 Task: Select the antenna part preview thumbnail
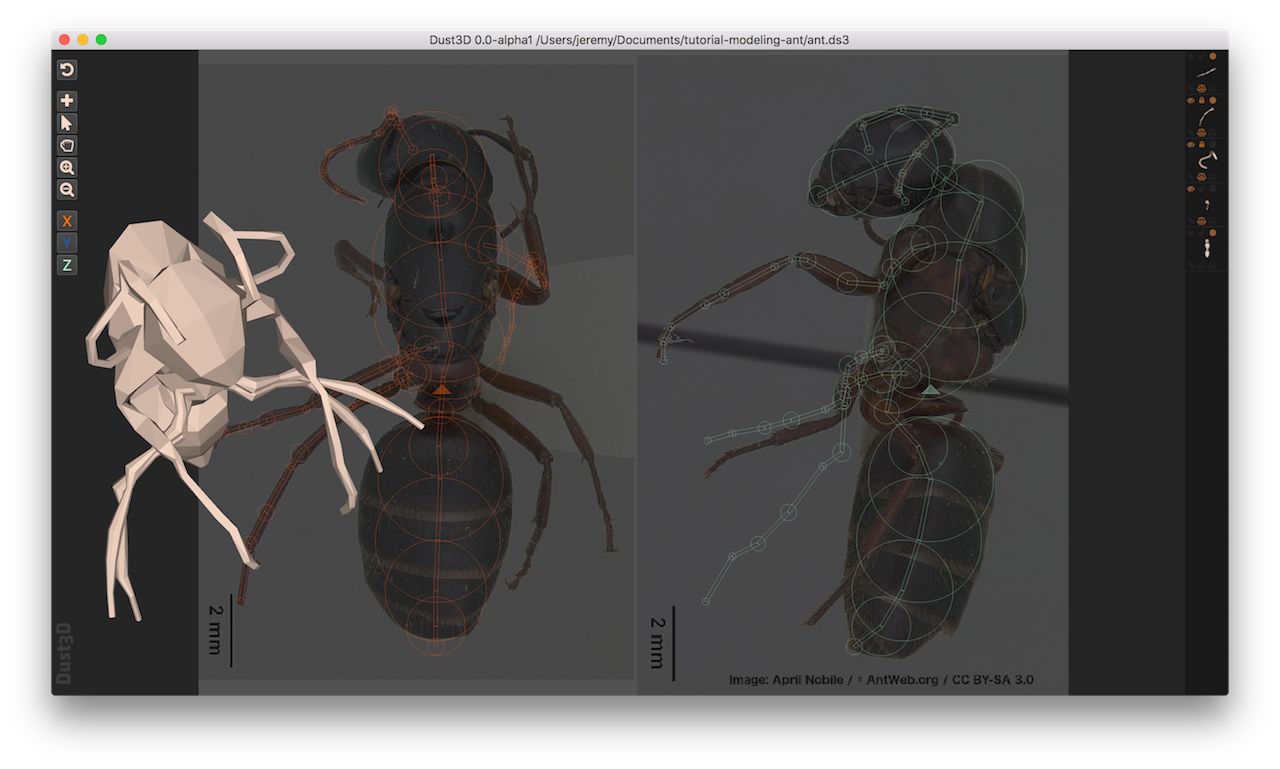click(1206, 70)
